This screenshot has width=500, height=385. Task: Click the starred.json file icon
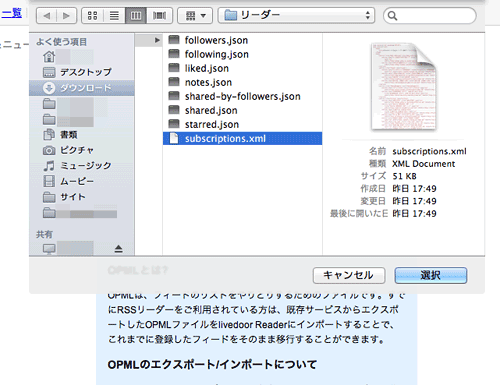coord(174,124)
